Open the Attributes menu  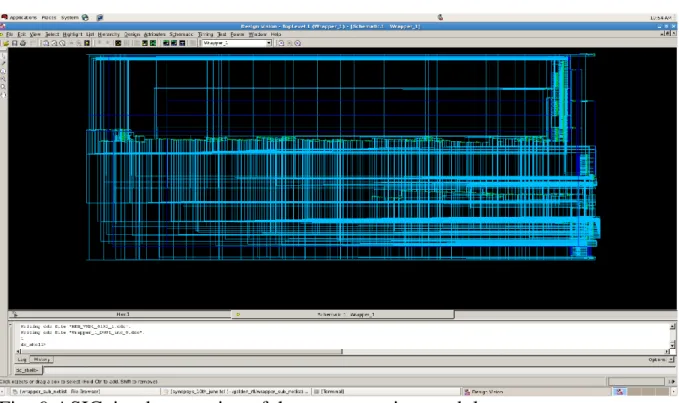point(155,34)
